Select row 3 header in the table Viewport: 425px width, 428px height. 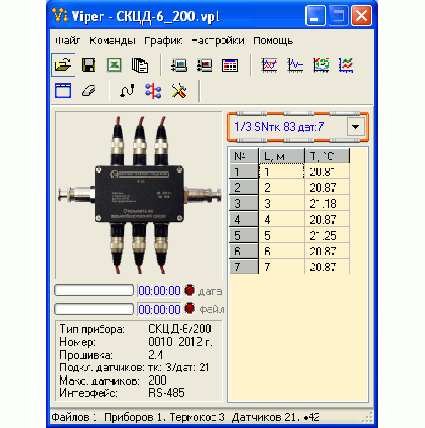click(244, 203)
